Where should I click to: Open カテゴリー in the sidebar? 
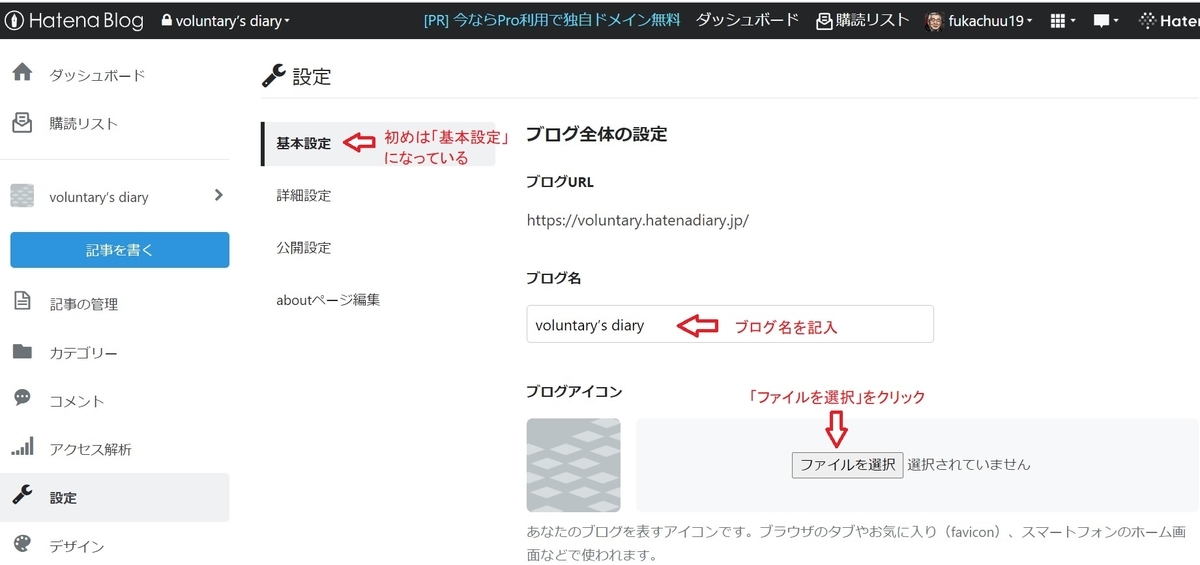click(84, 353)
